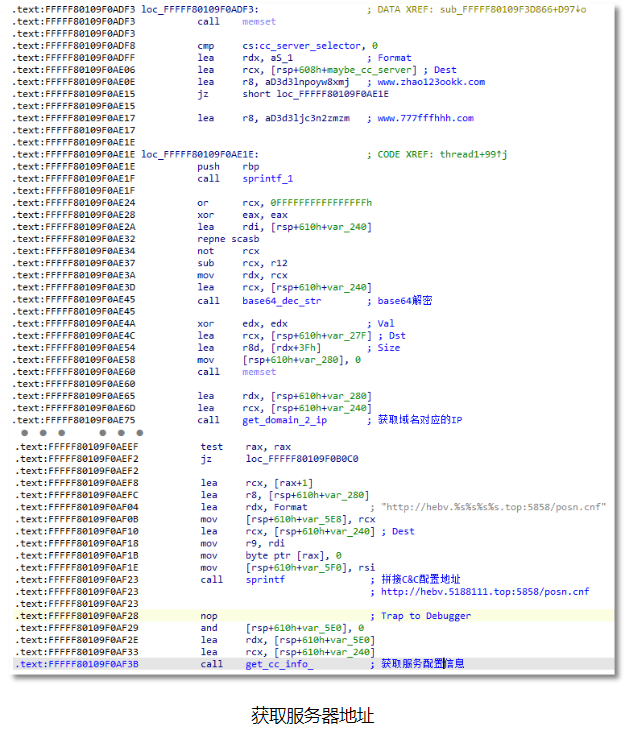The width and height of the screenshot is (638, 745).
Task: Click the short loc_FFFFF80109F0AE1E jump operand
Action: [x=315, y=94]
